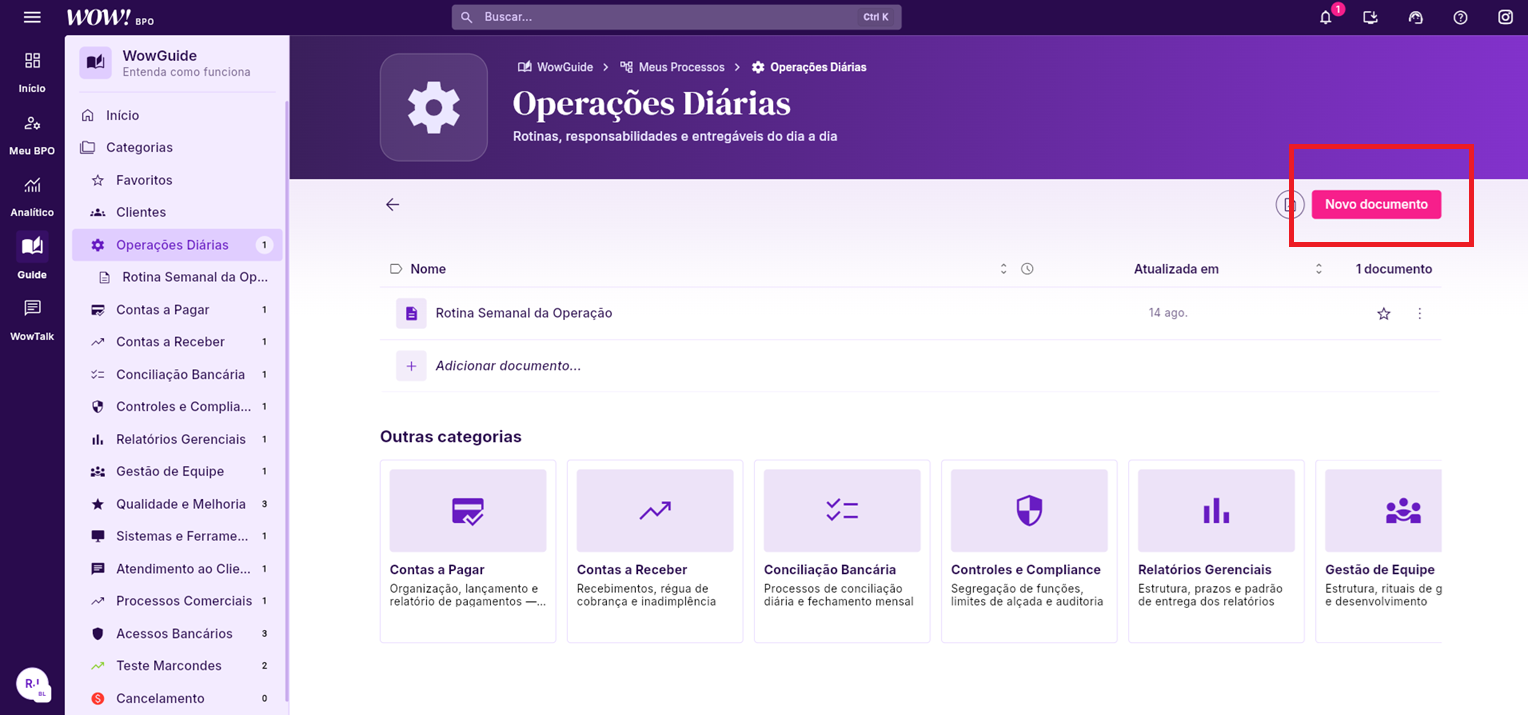Click the WOW! BPO logo

click(110, 17)
